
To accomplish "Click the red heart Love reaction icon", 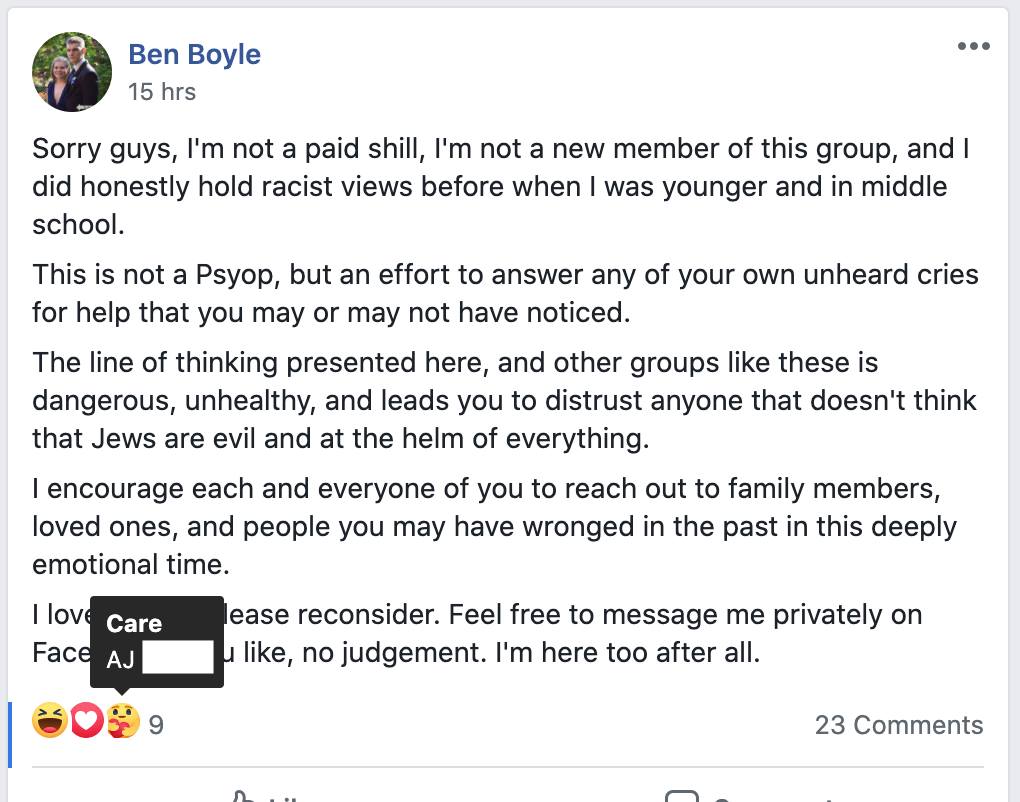I will click(87, 721).
